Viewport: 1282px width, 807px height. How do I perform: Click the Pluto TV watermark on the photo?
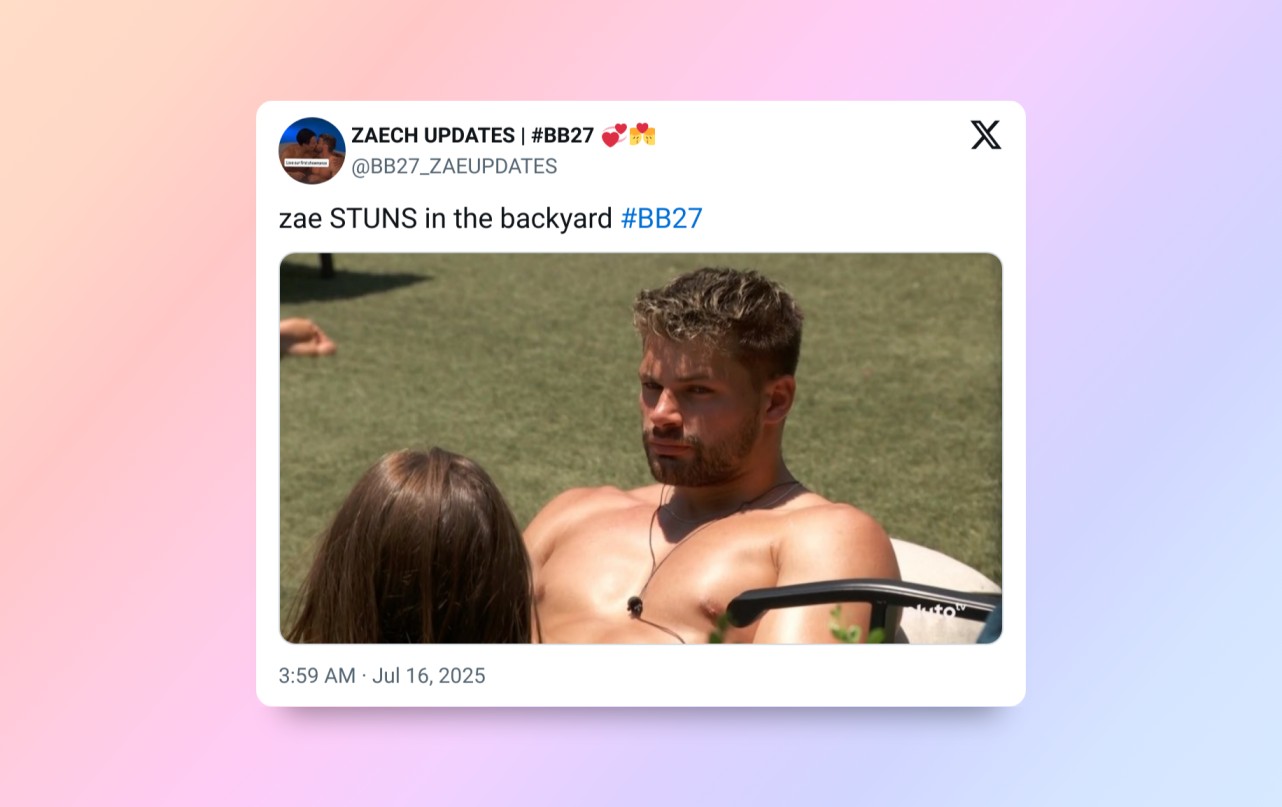point(936,609)
